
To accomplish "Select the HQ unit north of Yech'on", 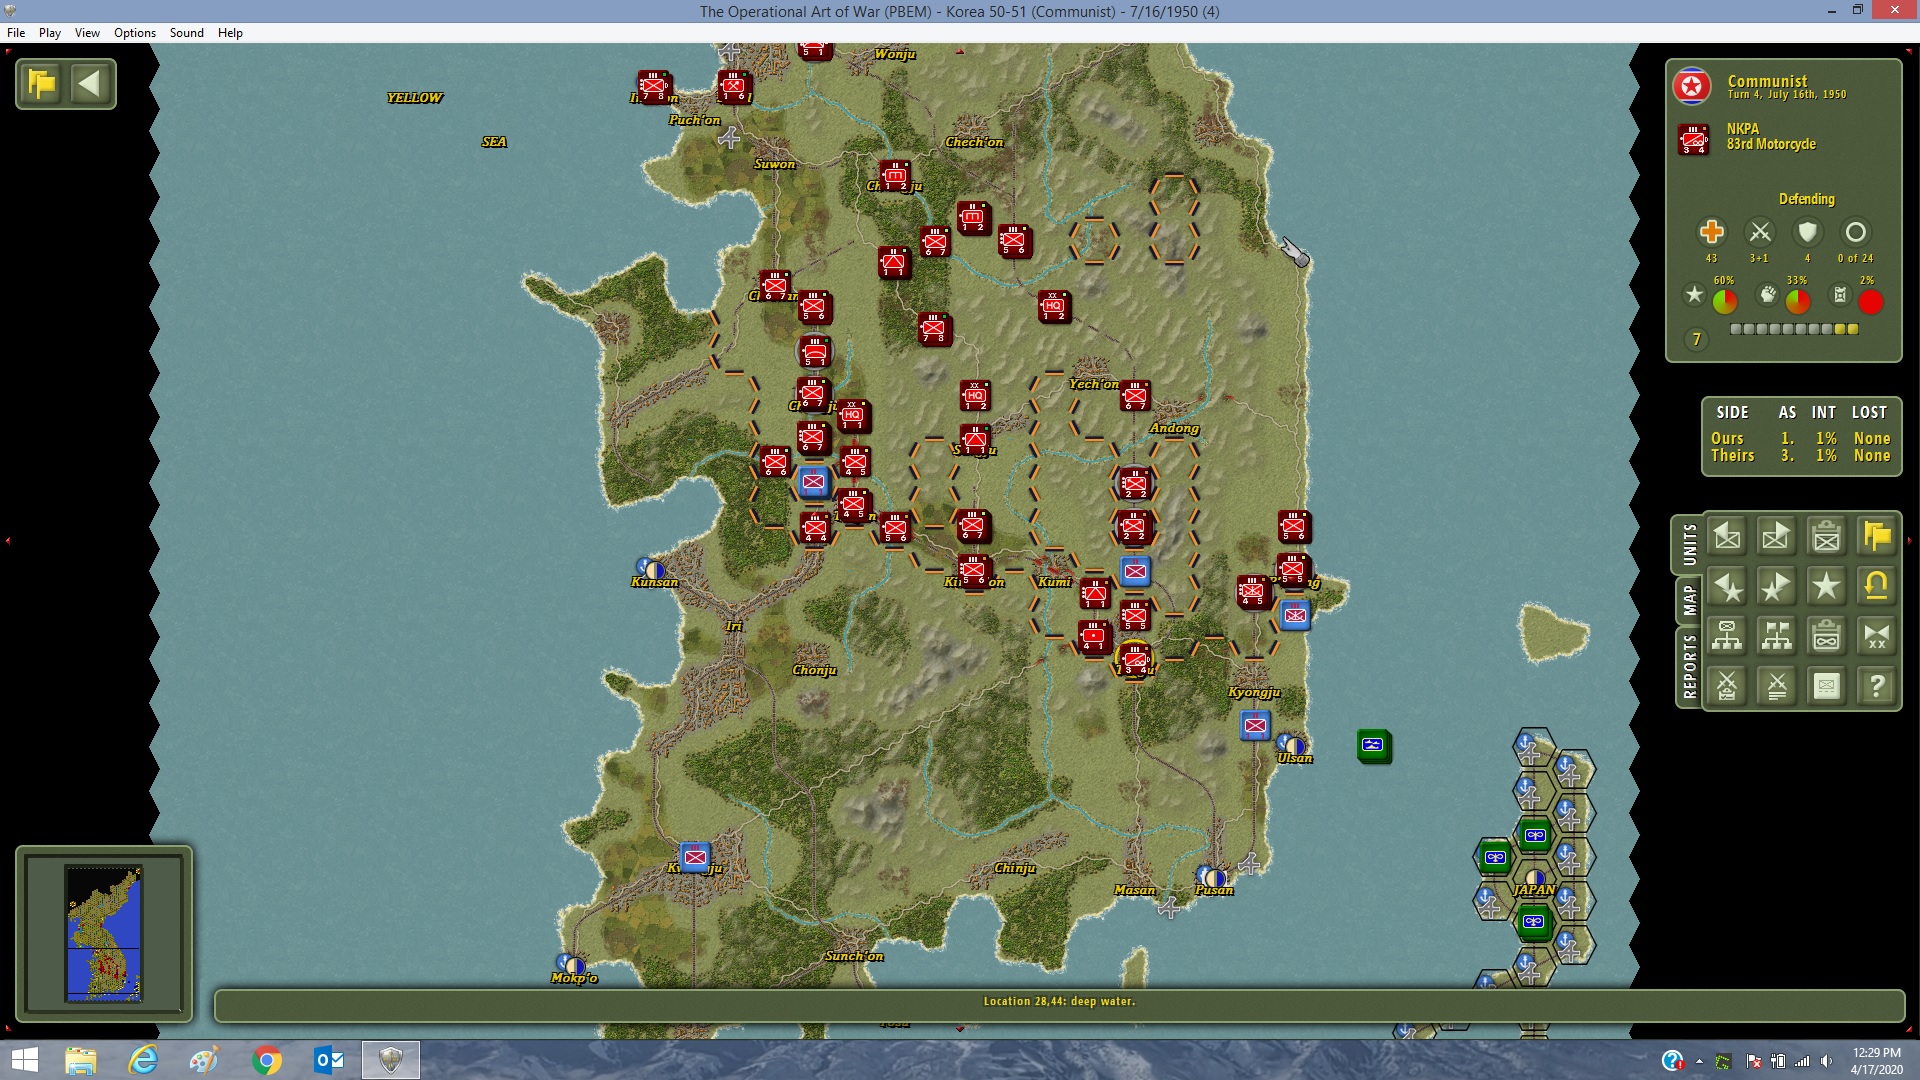I will tap(1054, 307).
